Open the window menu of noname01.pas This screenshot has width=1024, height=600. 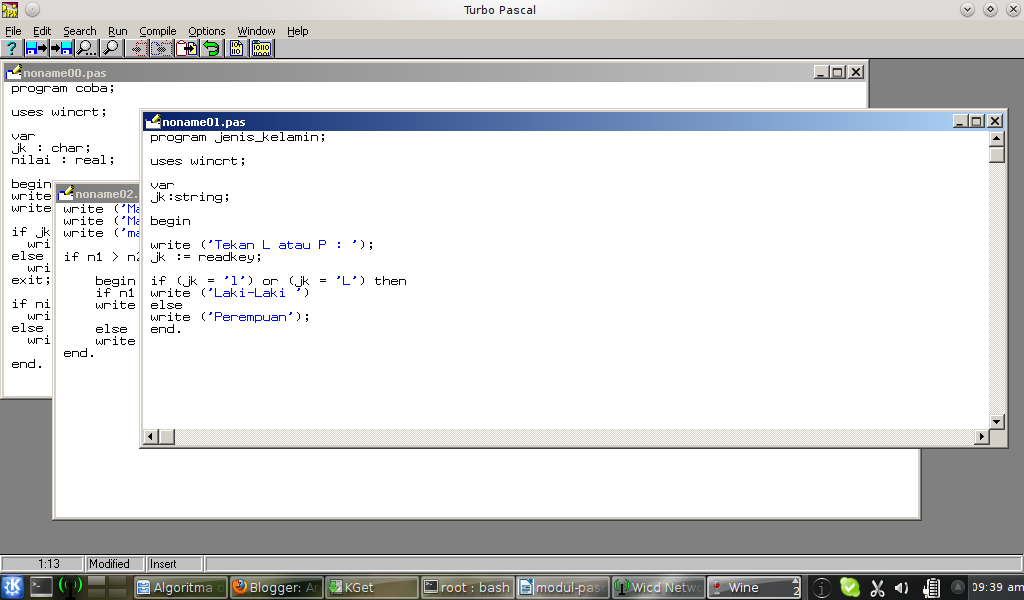[153, 120]
